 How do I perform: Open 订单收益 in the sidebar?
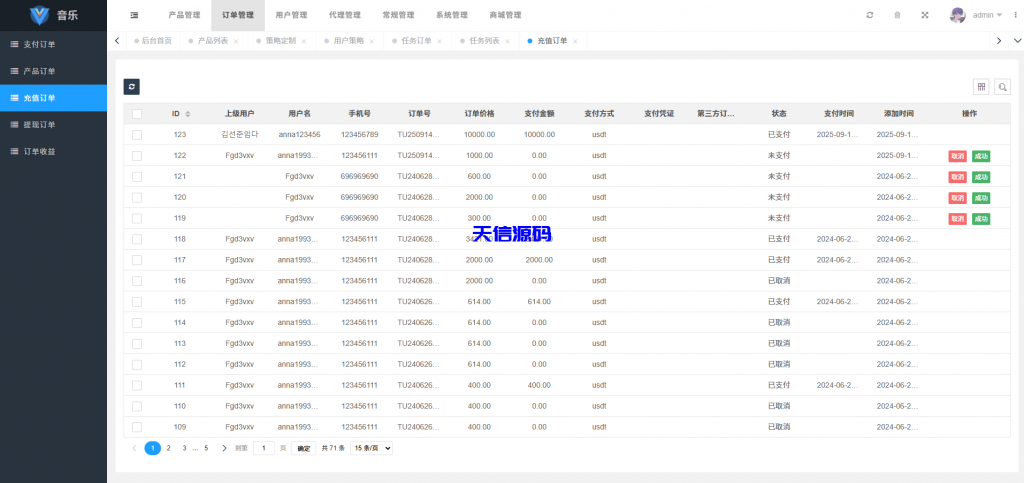pyautogui.click(x=53, y=151)
